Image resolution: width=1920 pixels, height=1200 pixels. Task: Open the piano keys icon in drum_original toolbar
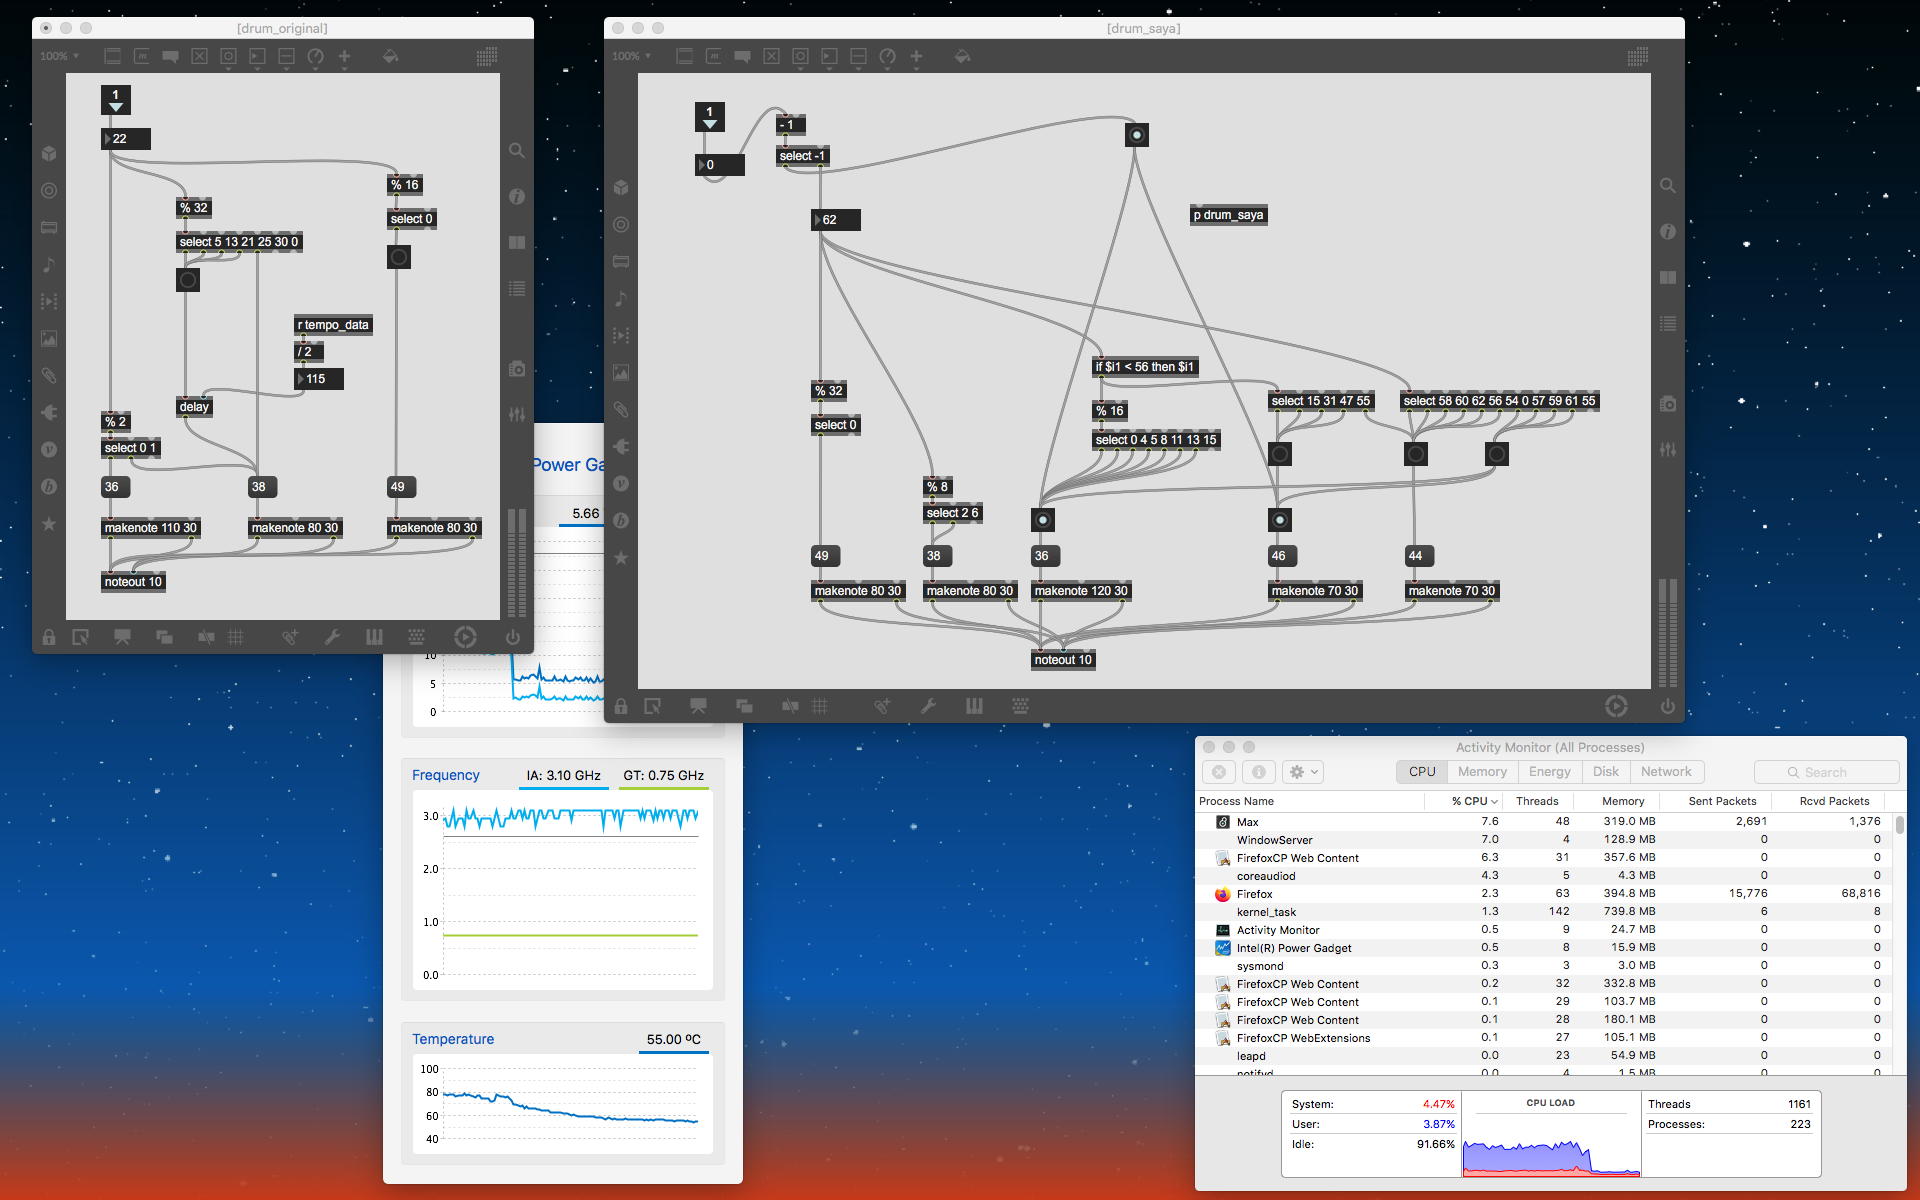click(x=374, y=637)
